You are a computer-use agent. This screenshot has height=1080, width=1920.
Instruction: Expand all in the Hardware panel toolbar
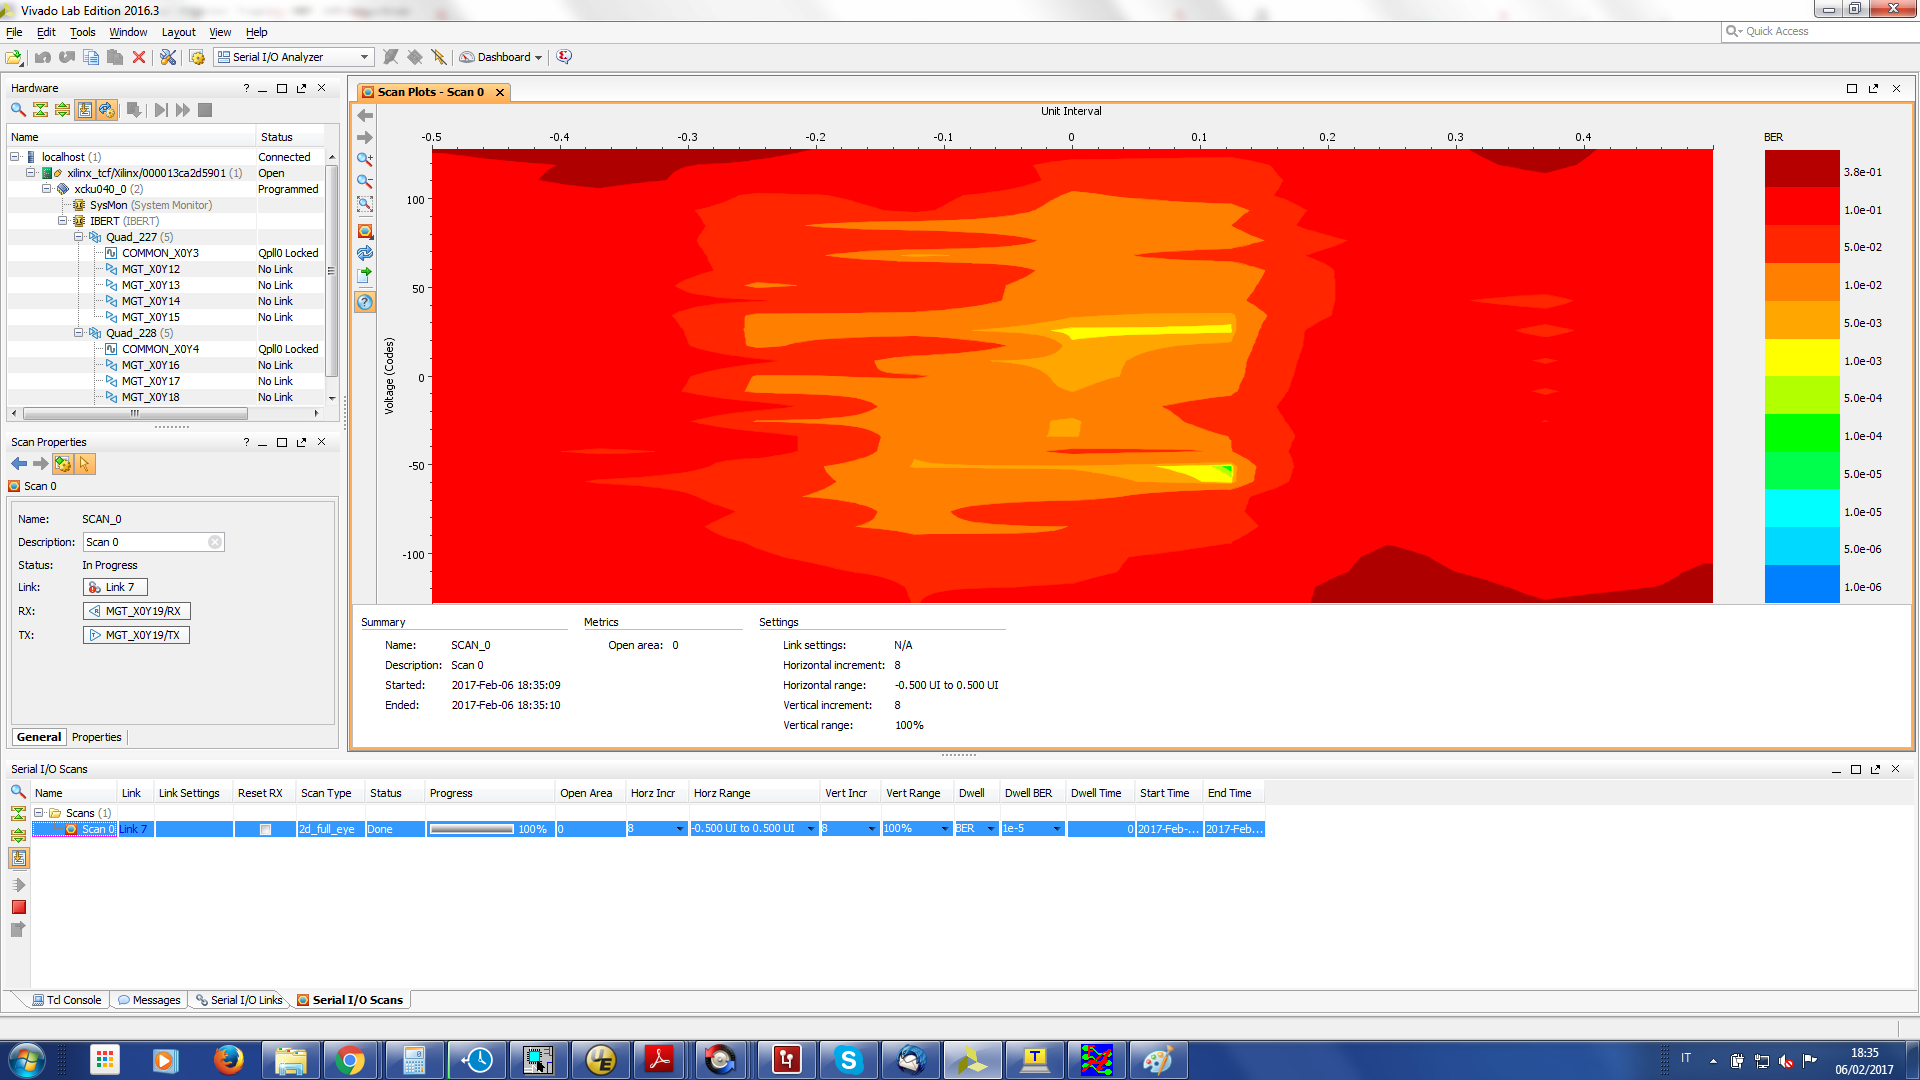pyautogui.click(x=62, y=110)
